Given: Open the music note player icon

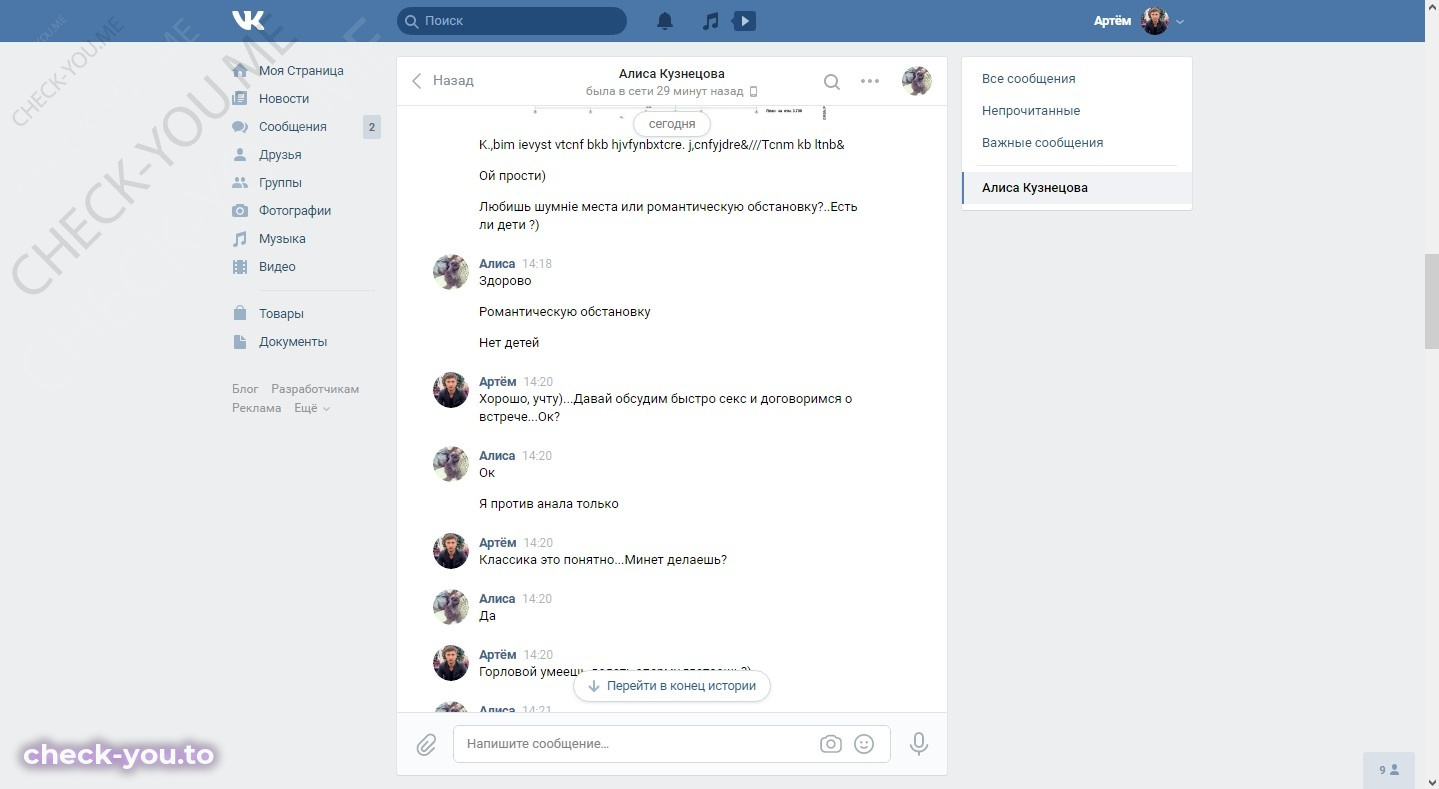Looking at the screenshot, I should pos(710,20).
